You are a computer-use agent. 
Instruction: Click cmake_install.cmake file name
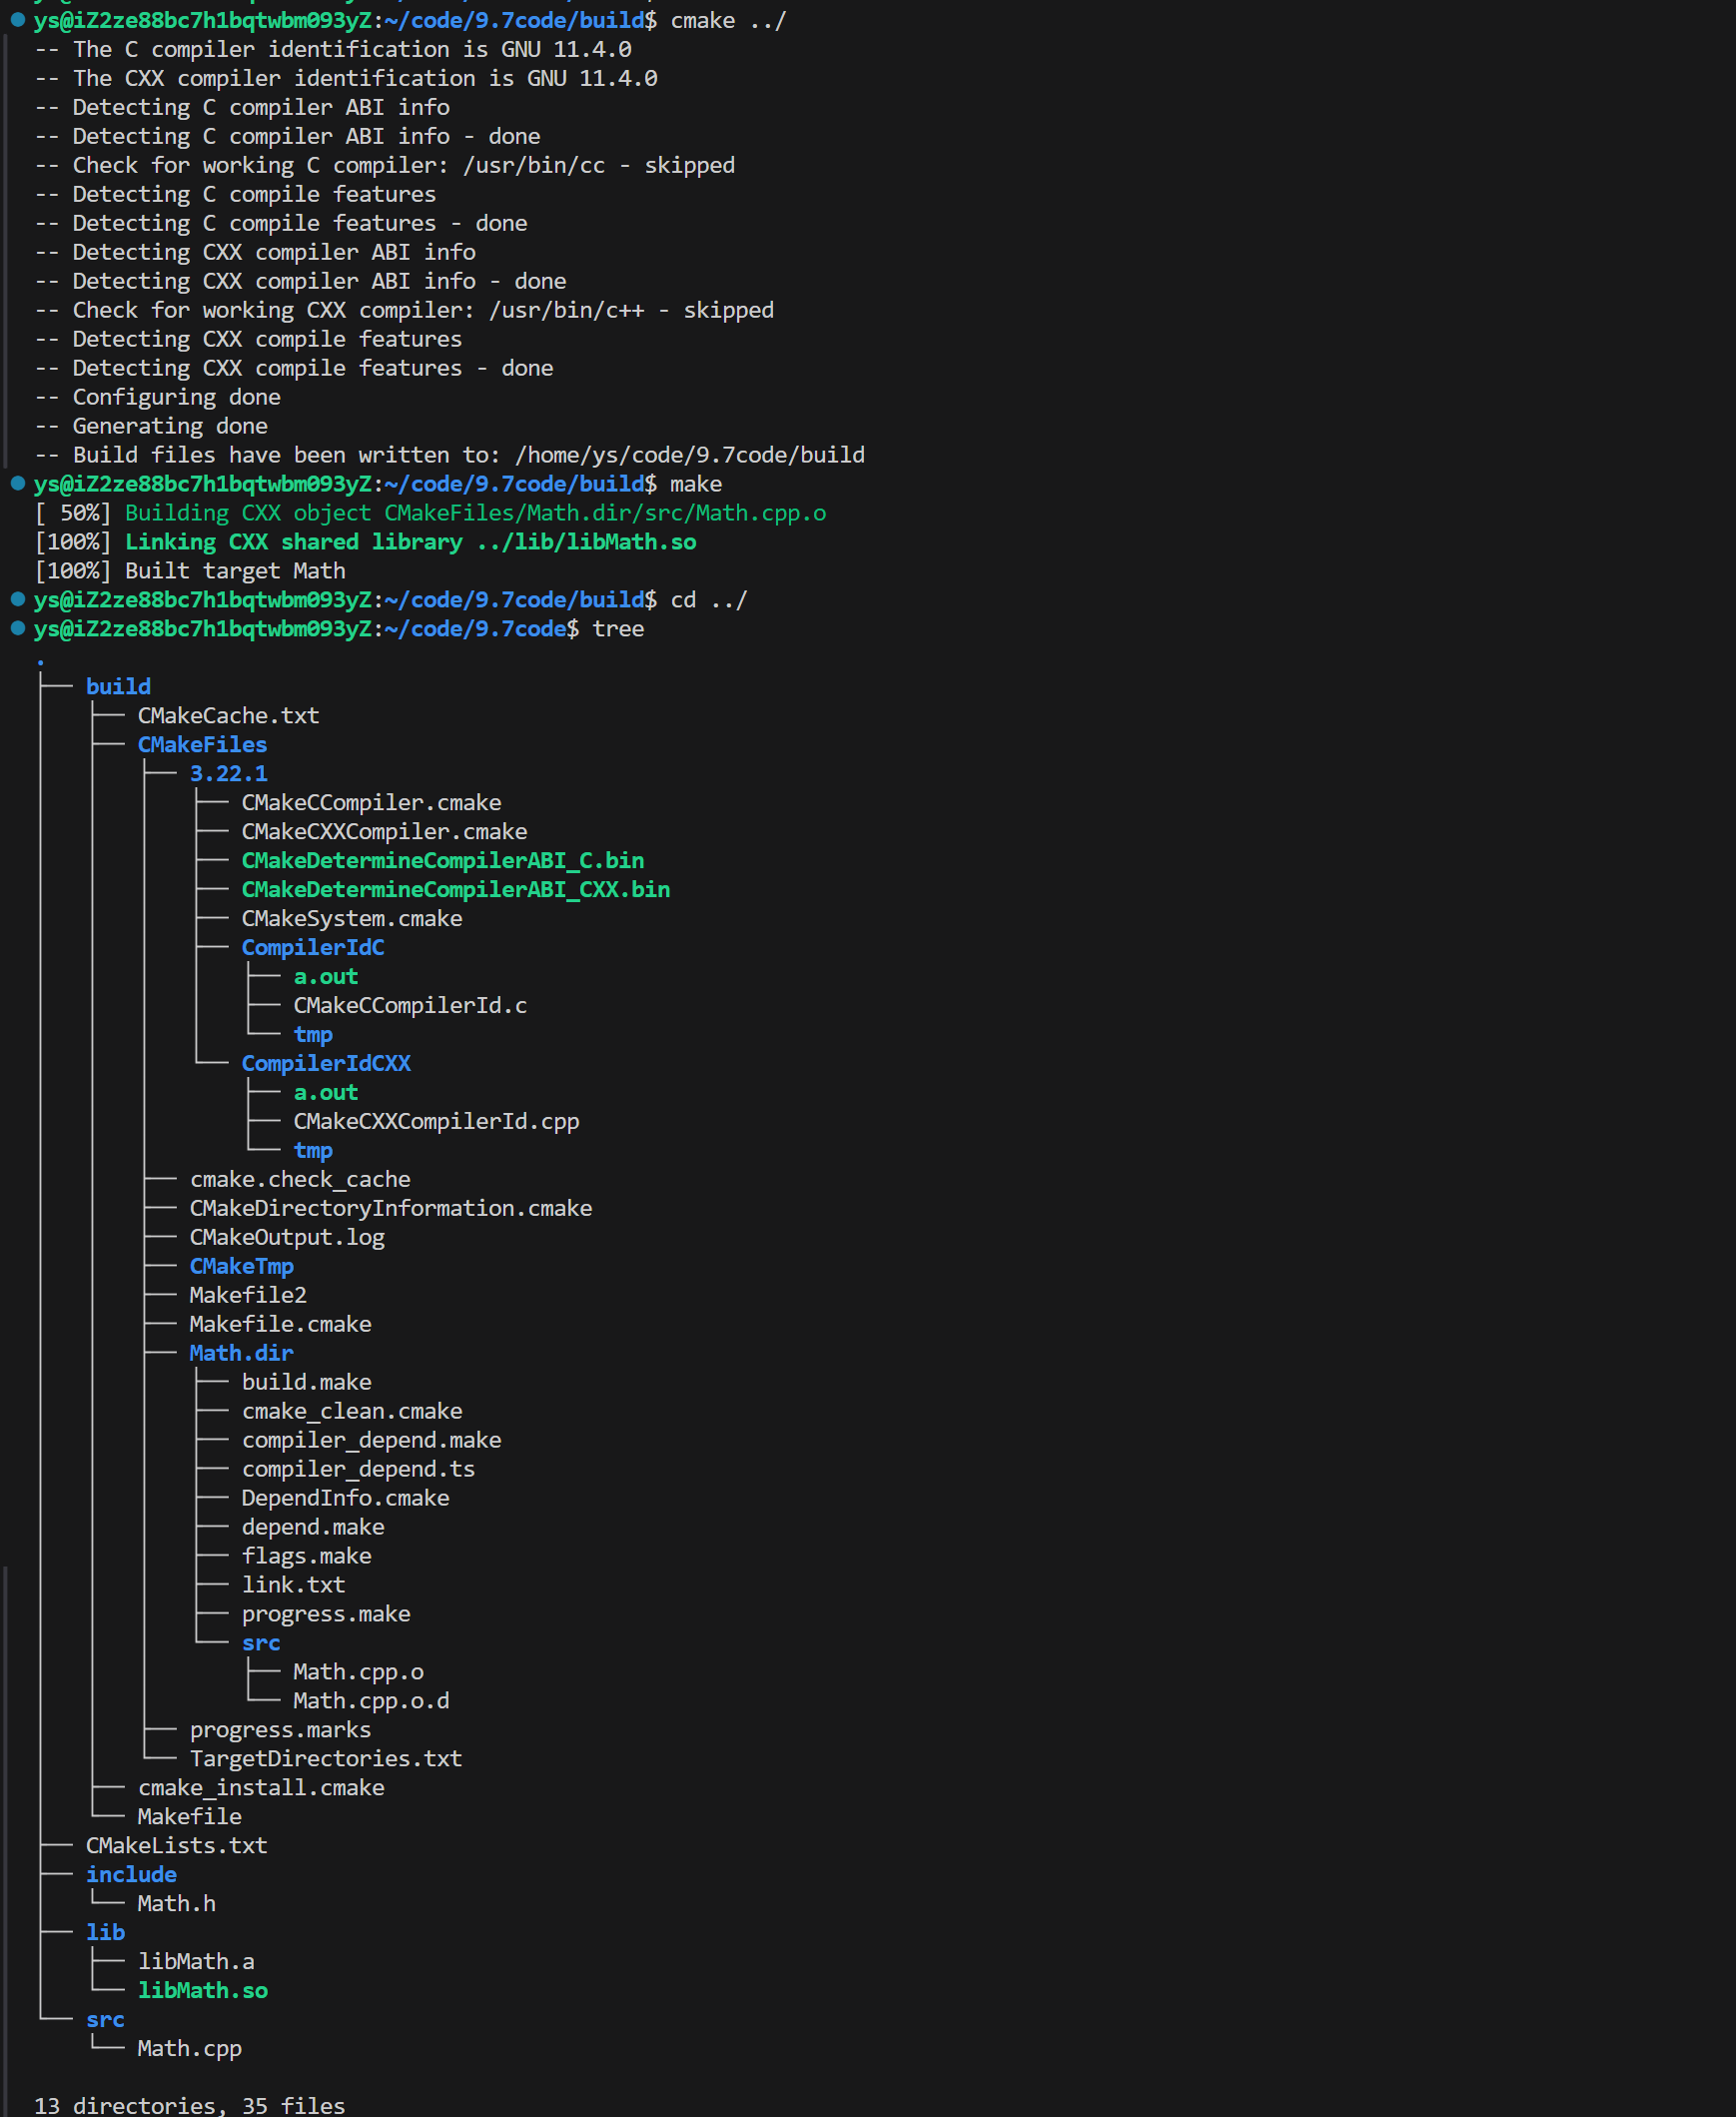tap(261, 1789)
